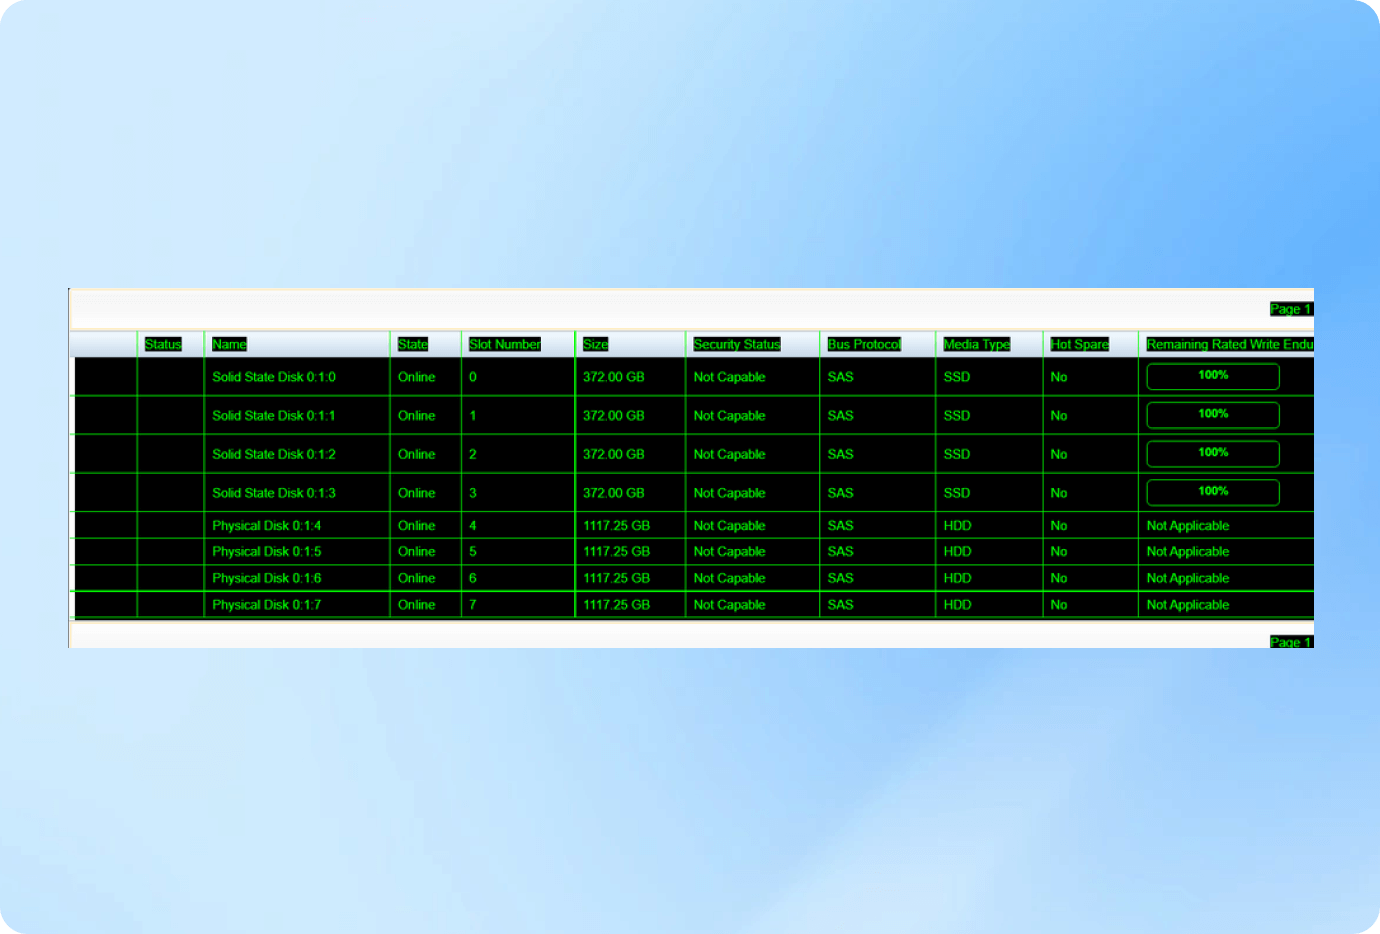Click the 1117.25 GB size of disk 0:1:4
Viewport: 1380px width, 934px height.
[x=617, y=526]
